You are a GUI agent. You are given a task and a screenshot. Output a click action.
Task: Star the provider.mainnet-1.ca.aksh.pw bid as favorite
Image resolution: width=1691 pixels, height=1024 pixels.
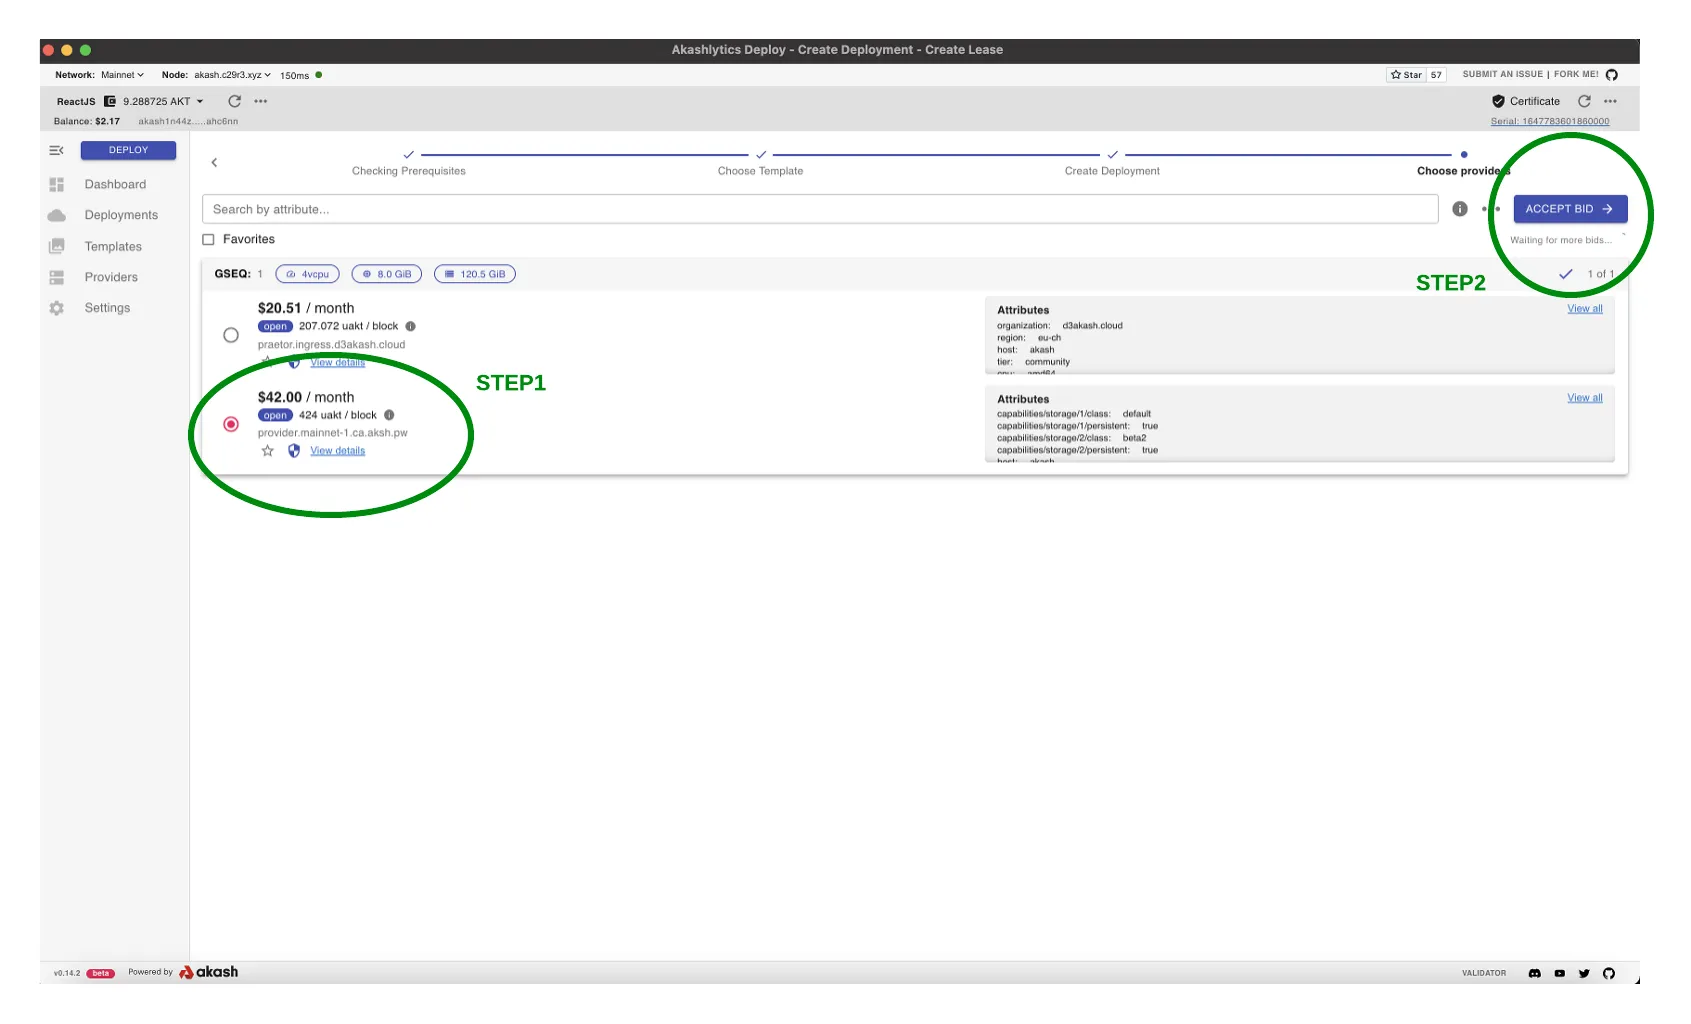click(x=267, y=451)
